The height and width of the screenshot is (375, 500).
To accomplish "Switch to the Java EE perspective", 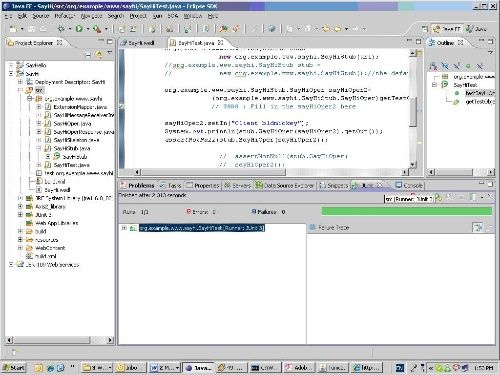I will click(447, 29).
